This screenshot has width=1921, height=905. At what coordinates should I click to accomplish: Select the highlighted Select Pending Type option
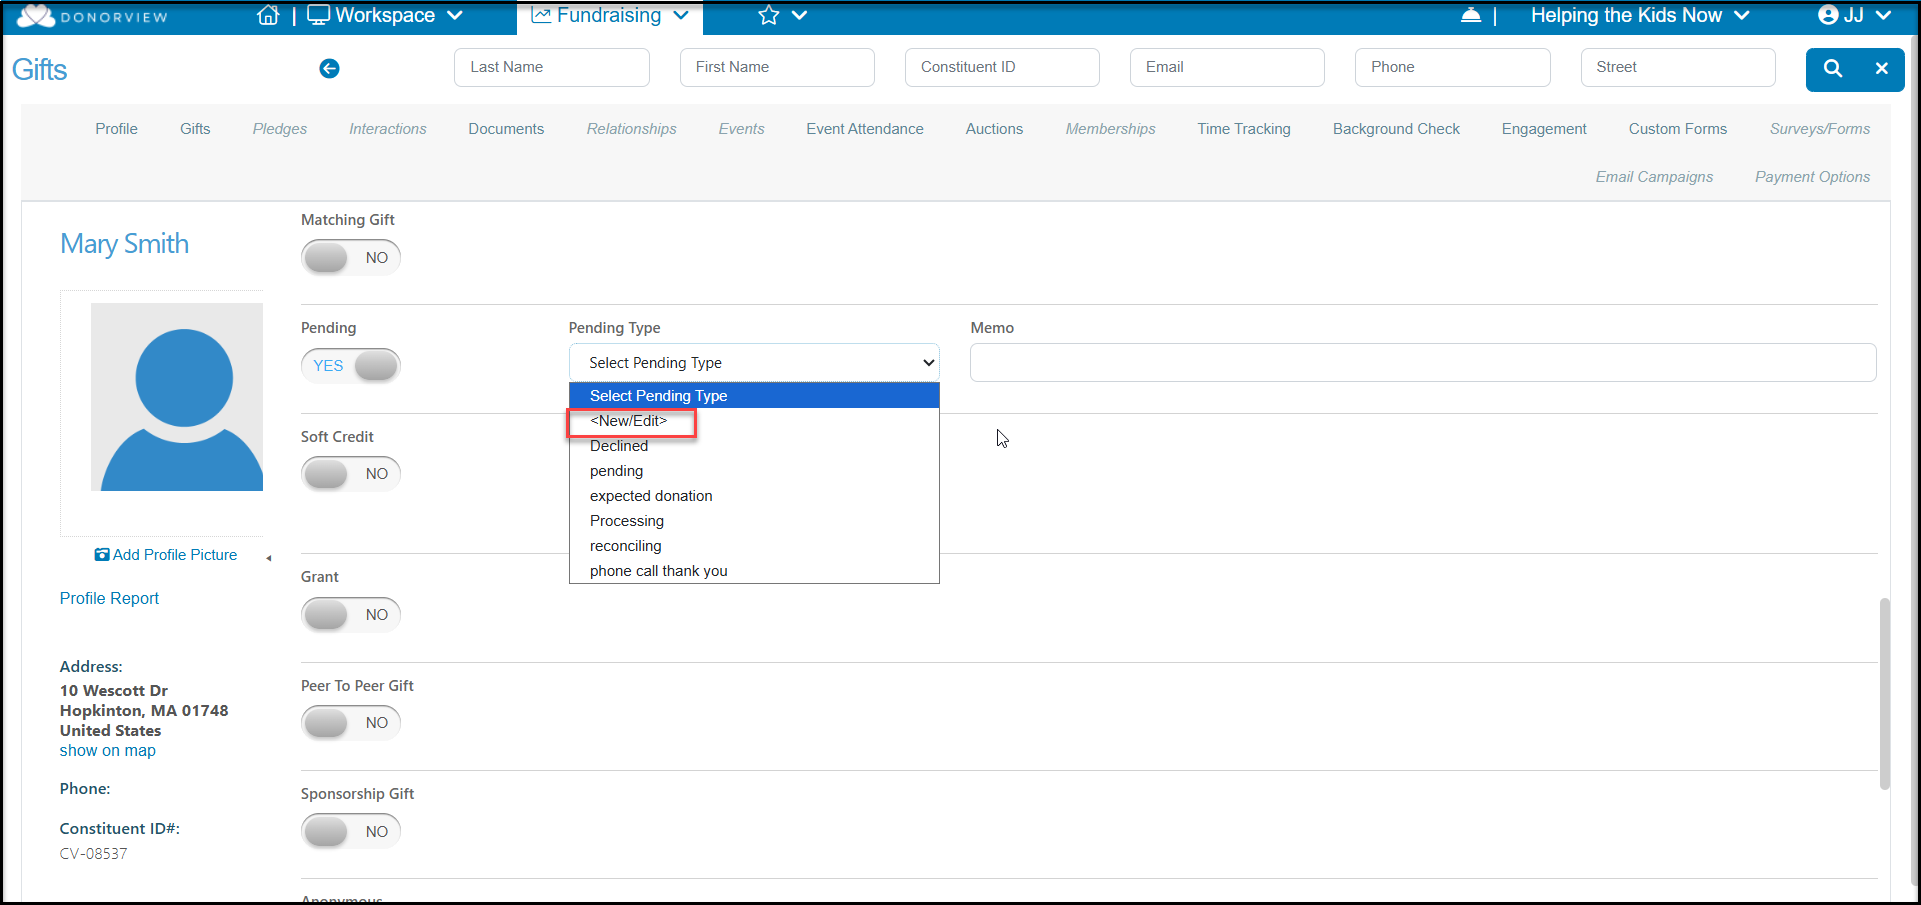pyautogui.click(x=754, y=396)
